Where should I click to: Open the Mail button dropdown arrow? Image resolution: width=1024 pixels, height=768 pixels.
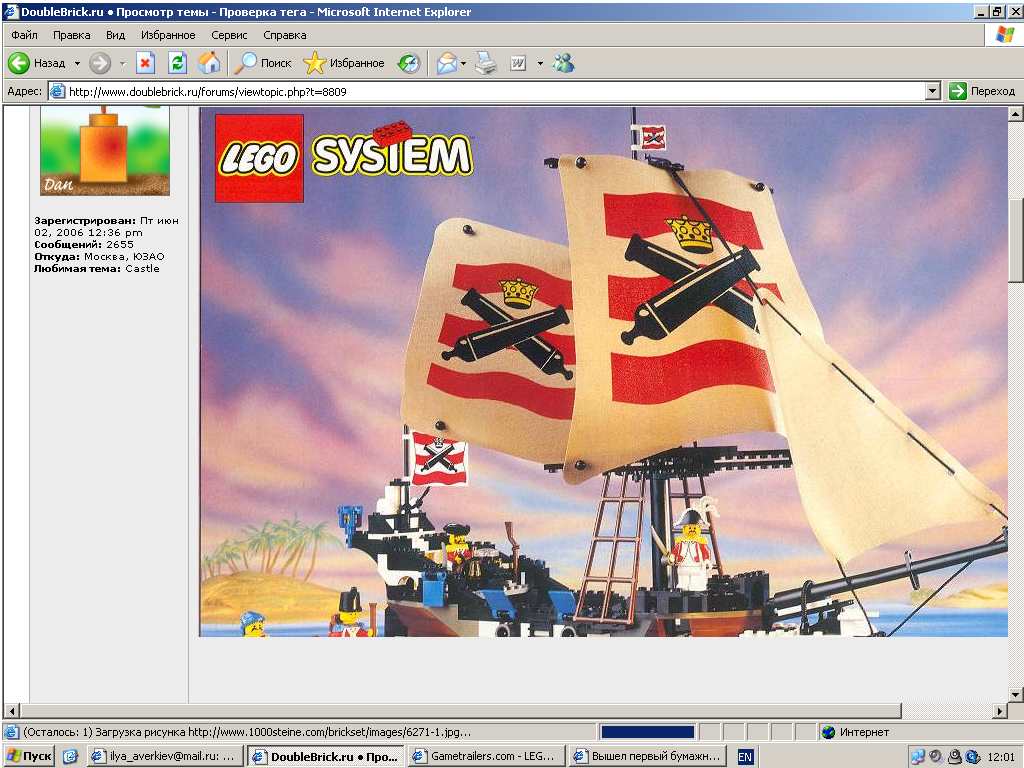(463, 63)
